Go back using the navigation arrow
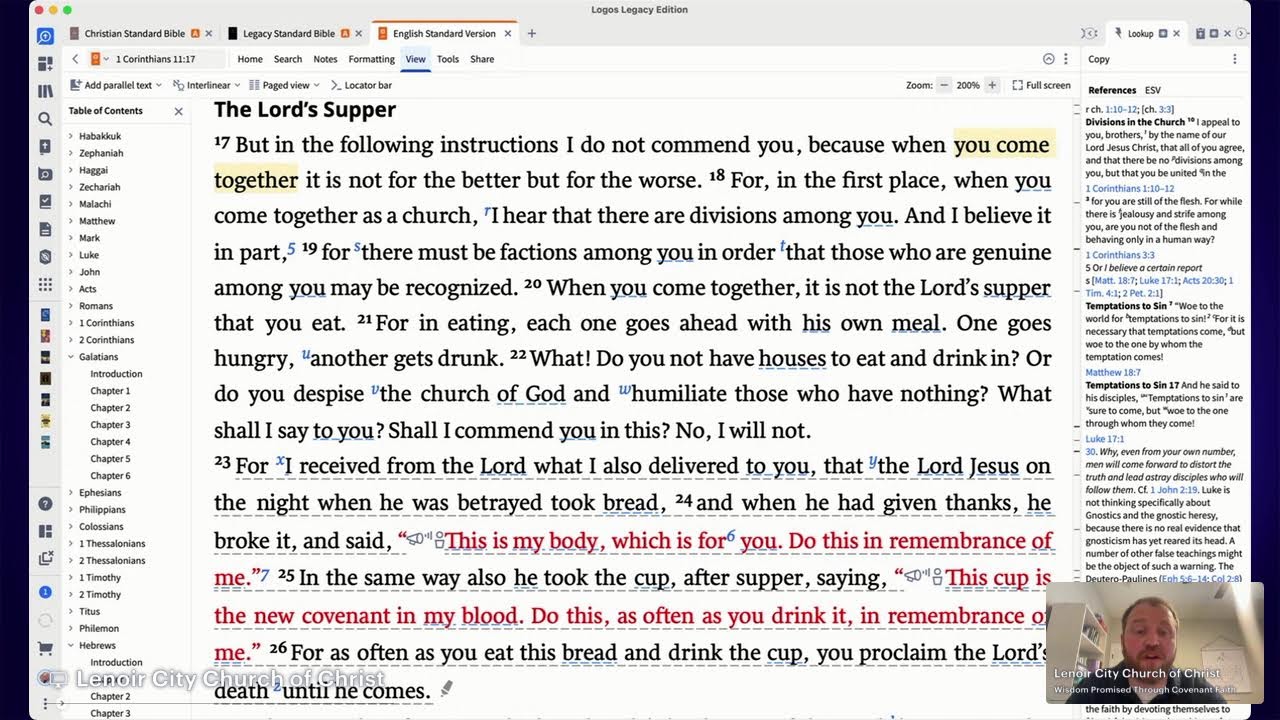The image size is (1280, 720). (x=75, y=59)
